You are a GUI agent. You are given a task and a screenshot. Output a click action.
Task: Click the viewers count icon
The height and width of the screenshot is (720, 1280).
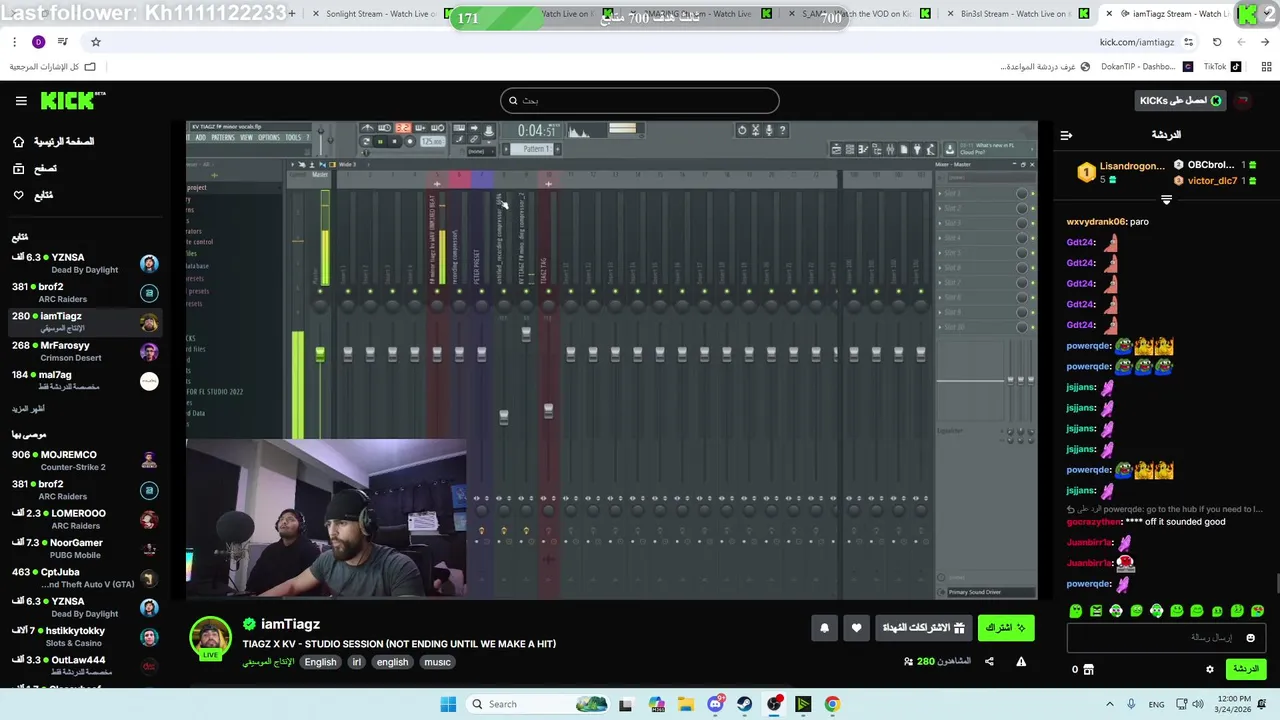[908, 662]
